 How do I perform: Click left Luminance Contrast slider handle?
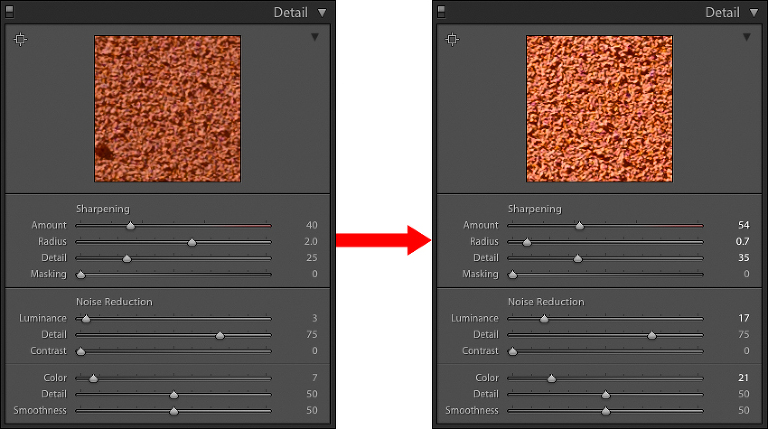(81, 352)
